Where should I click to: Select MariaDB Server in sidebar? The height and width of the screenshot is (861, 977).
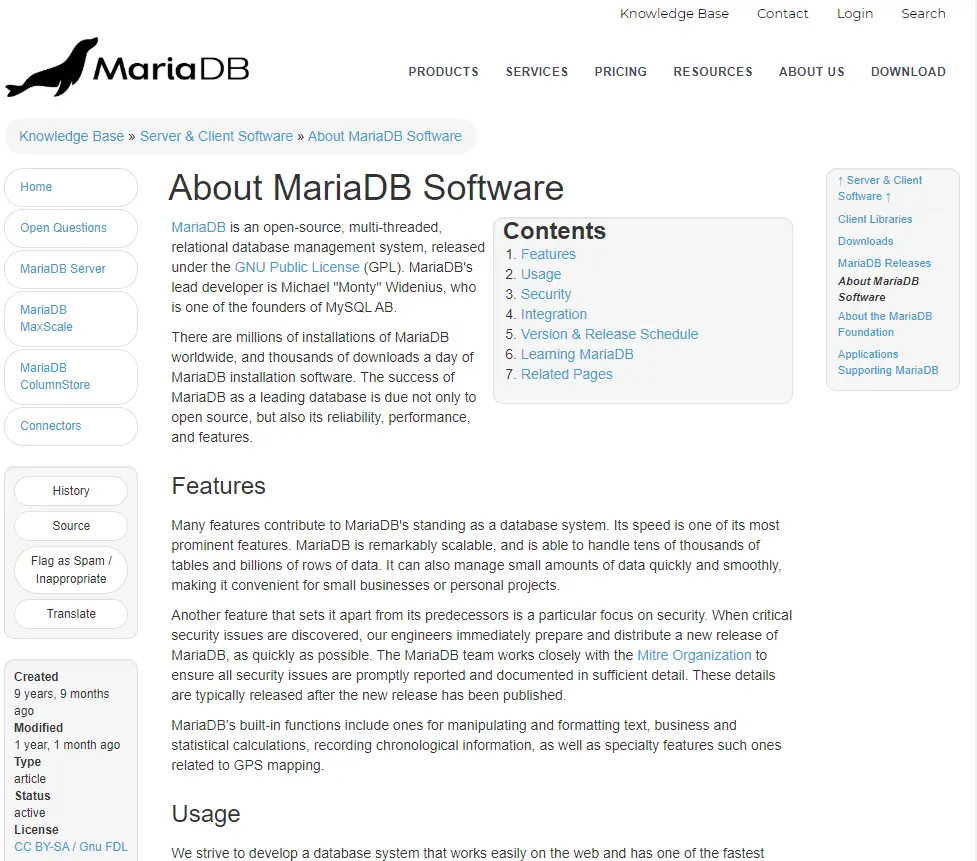71,269
